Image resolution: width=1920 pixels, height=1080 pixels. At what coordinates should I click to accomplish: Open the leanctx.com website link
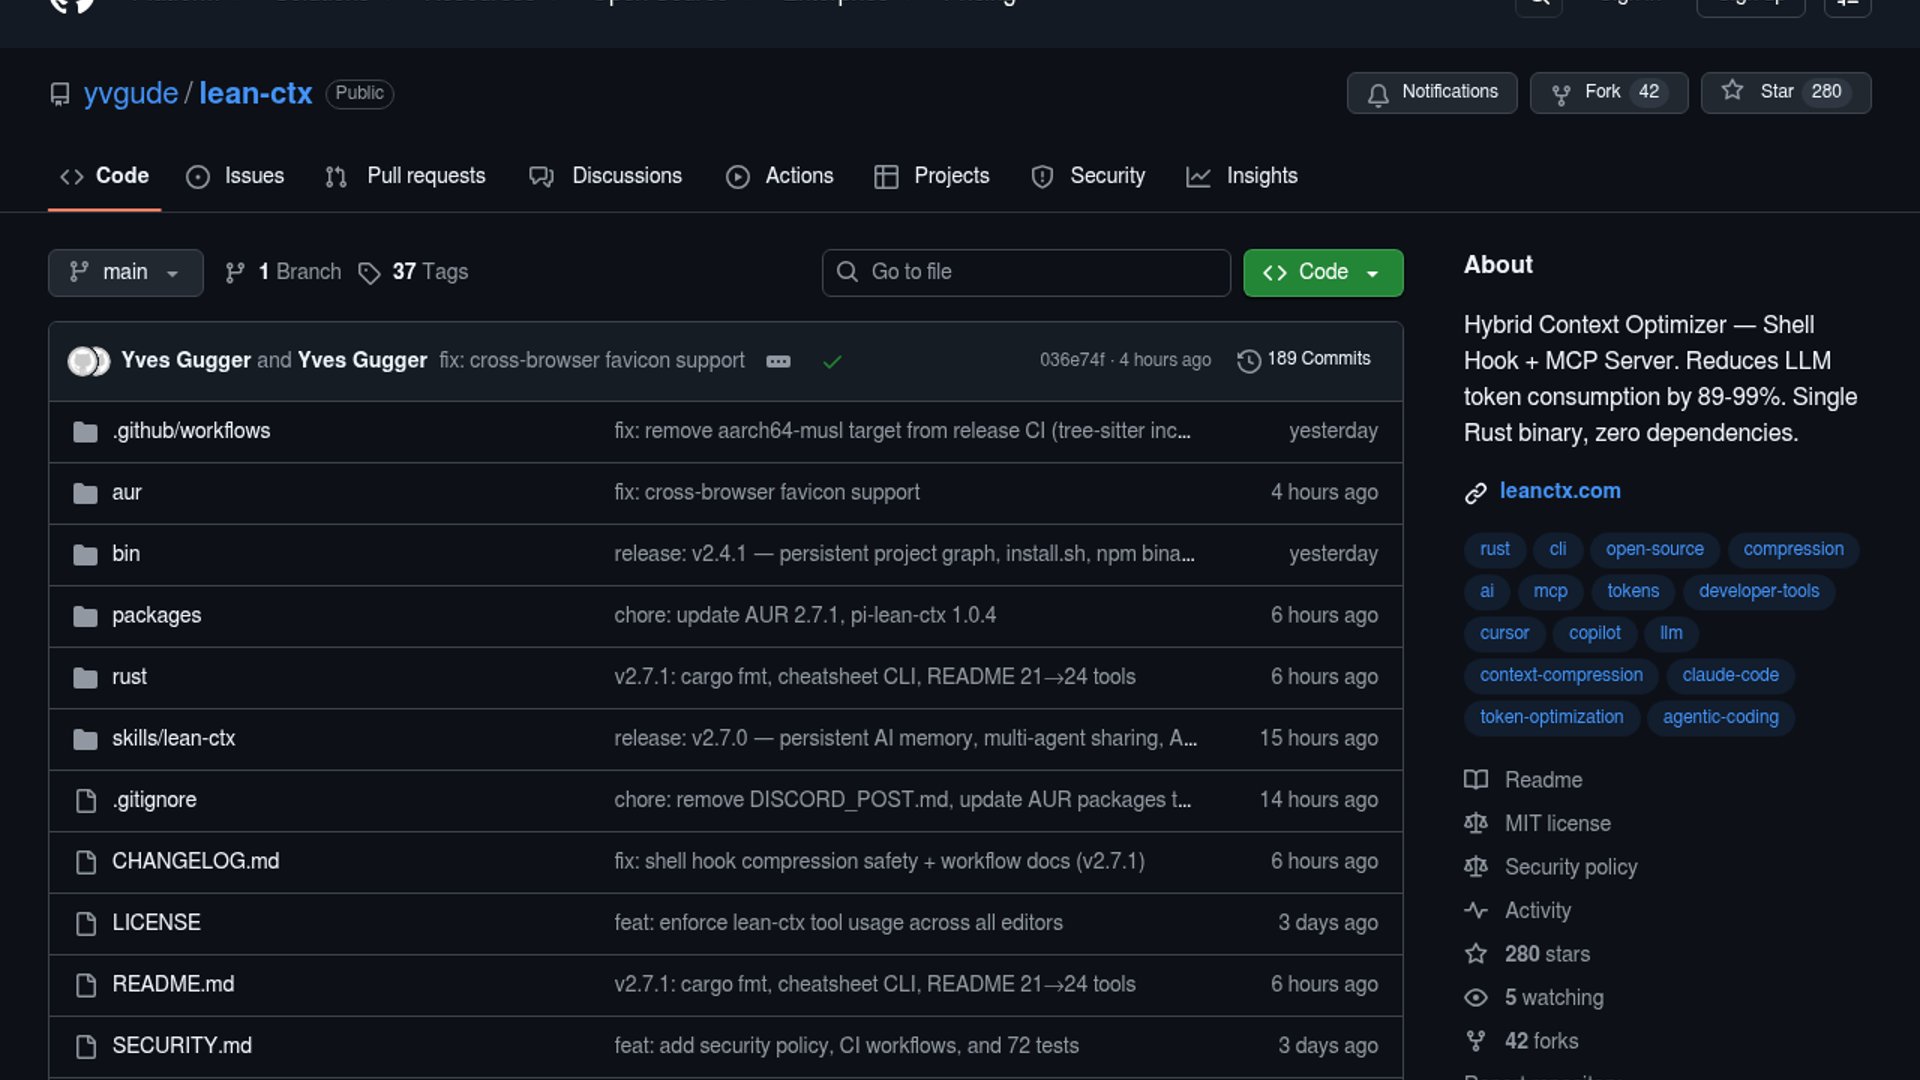point(1559,491)
